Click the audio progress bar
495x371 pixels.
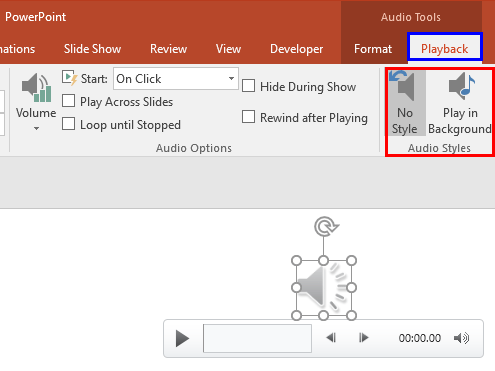(x=257, y=338)
